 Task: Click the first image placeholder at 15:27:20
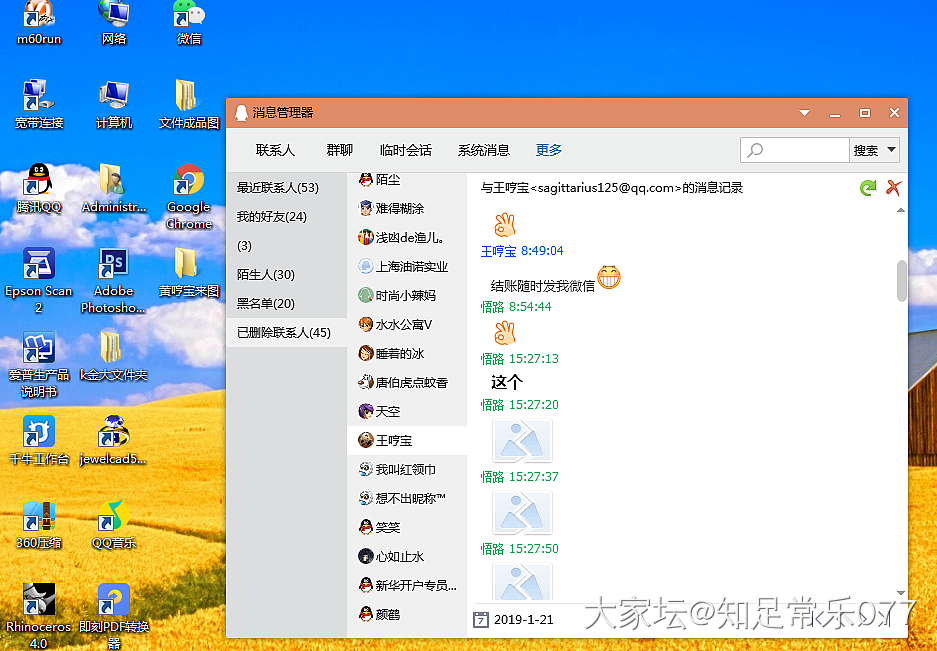coord(521,441)
